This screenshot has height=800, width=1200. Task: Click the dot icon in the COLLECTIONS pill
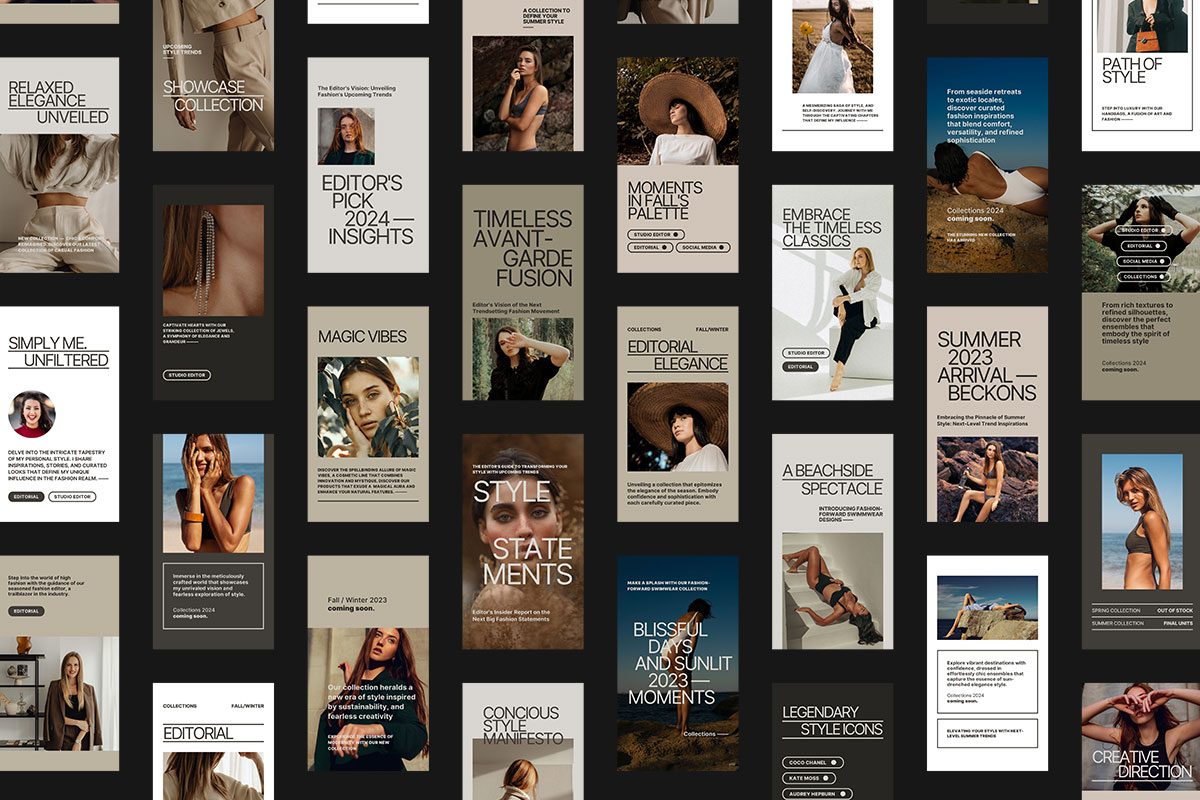(x=1161, y=276)
